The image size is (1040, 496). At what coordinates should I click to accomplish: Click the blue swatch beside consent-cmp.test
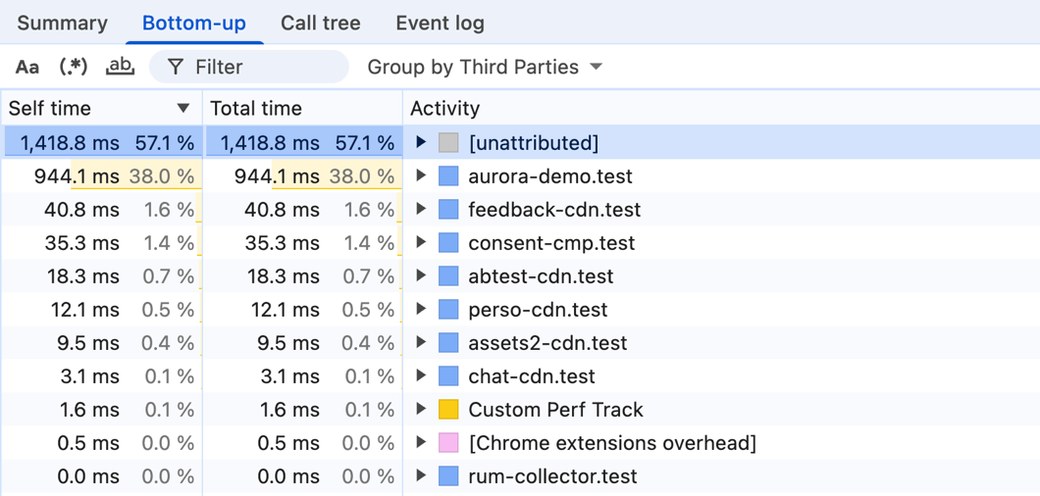[x=448, y=243]
